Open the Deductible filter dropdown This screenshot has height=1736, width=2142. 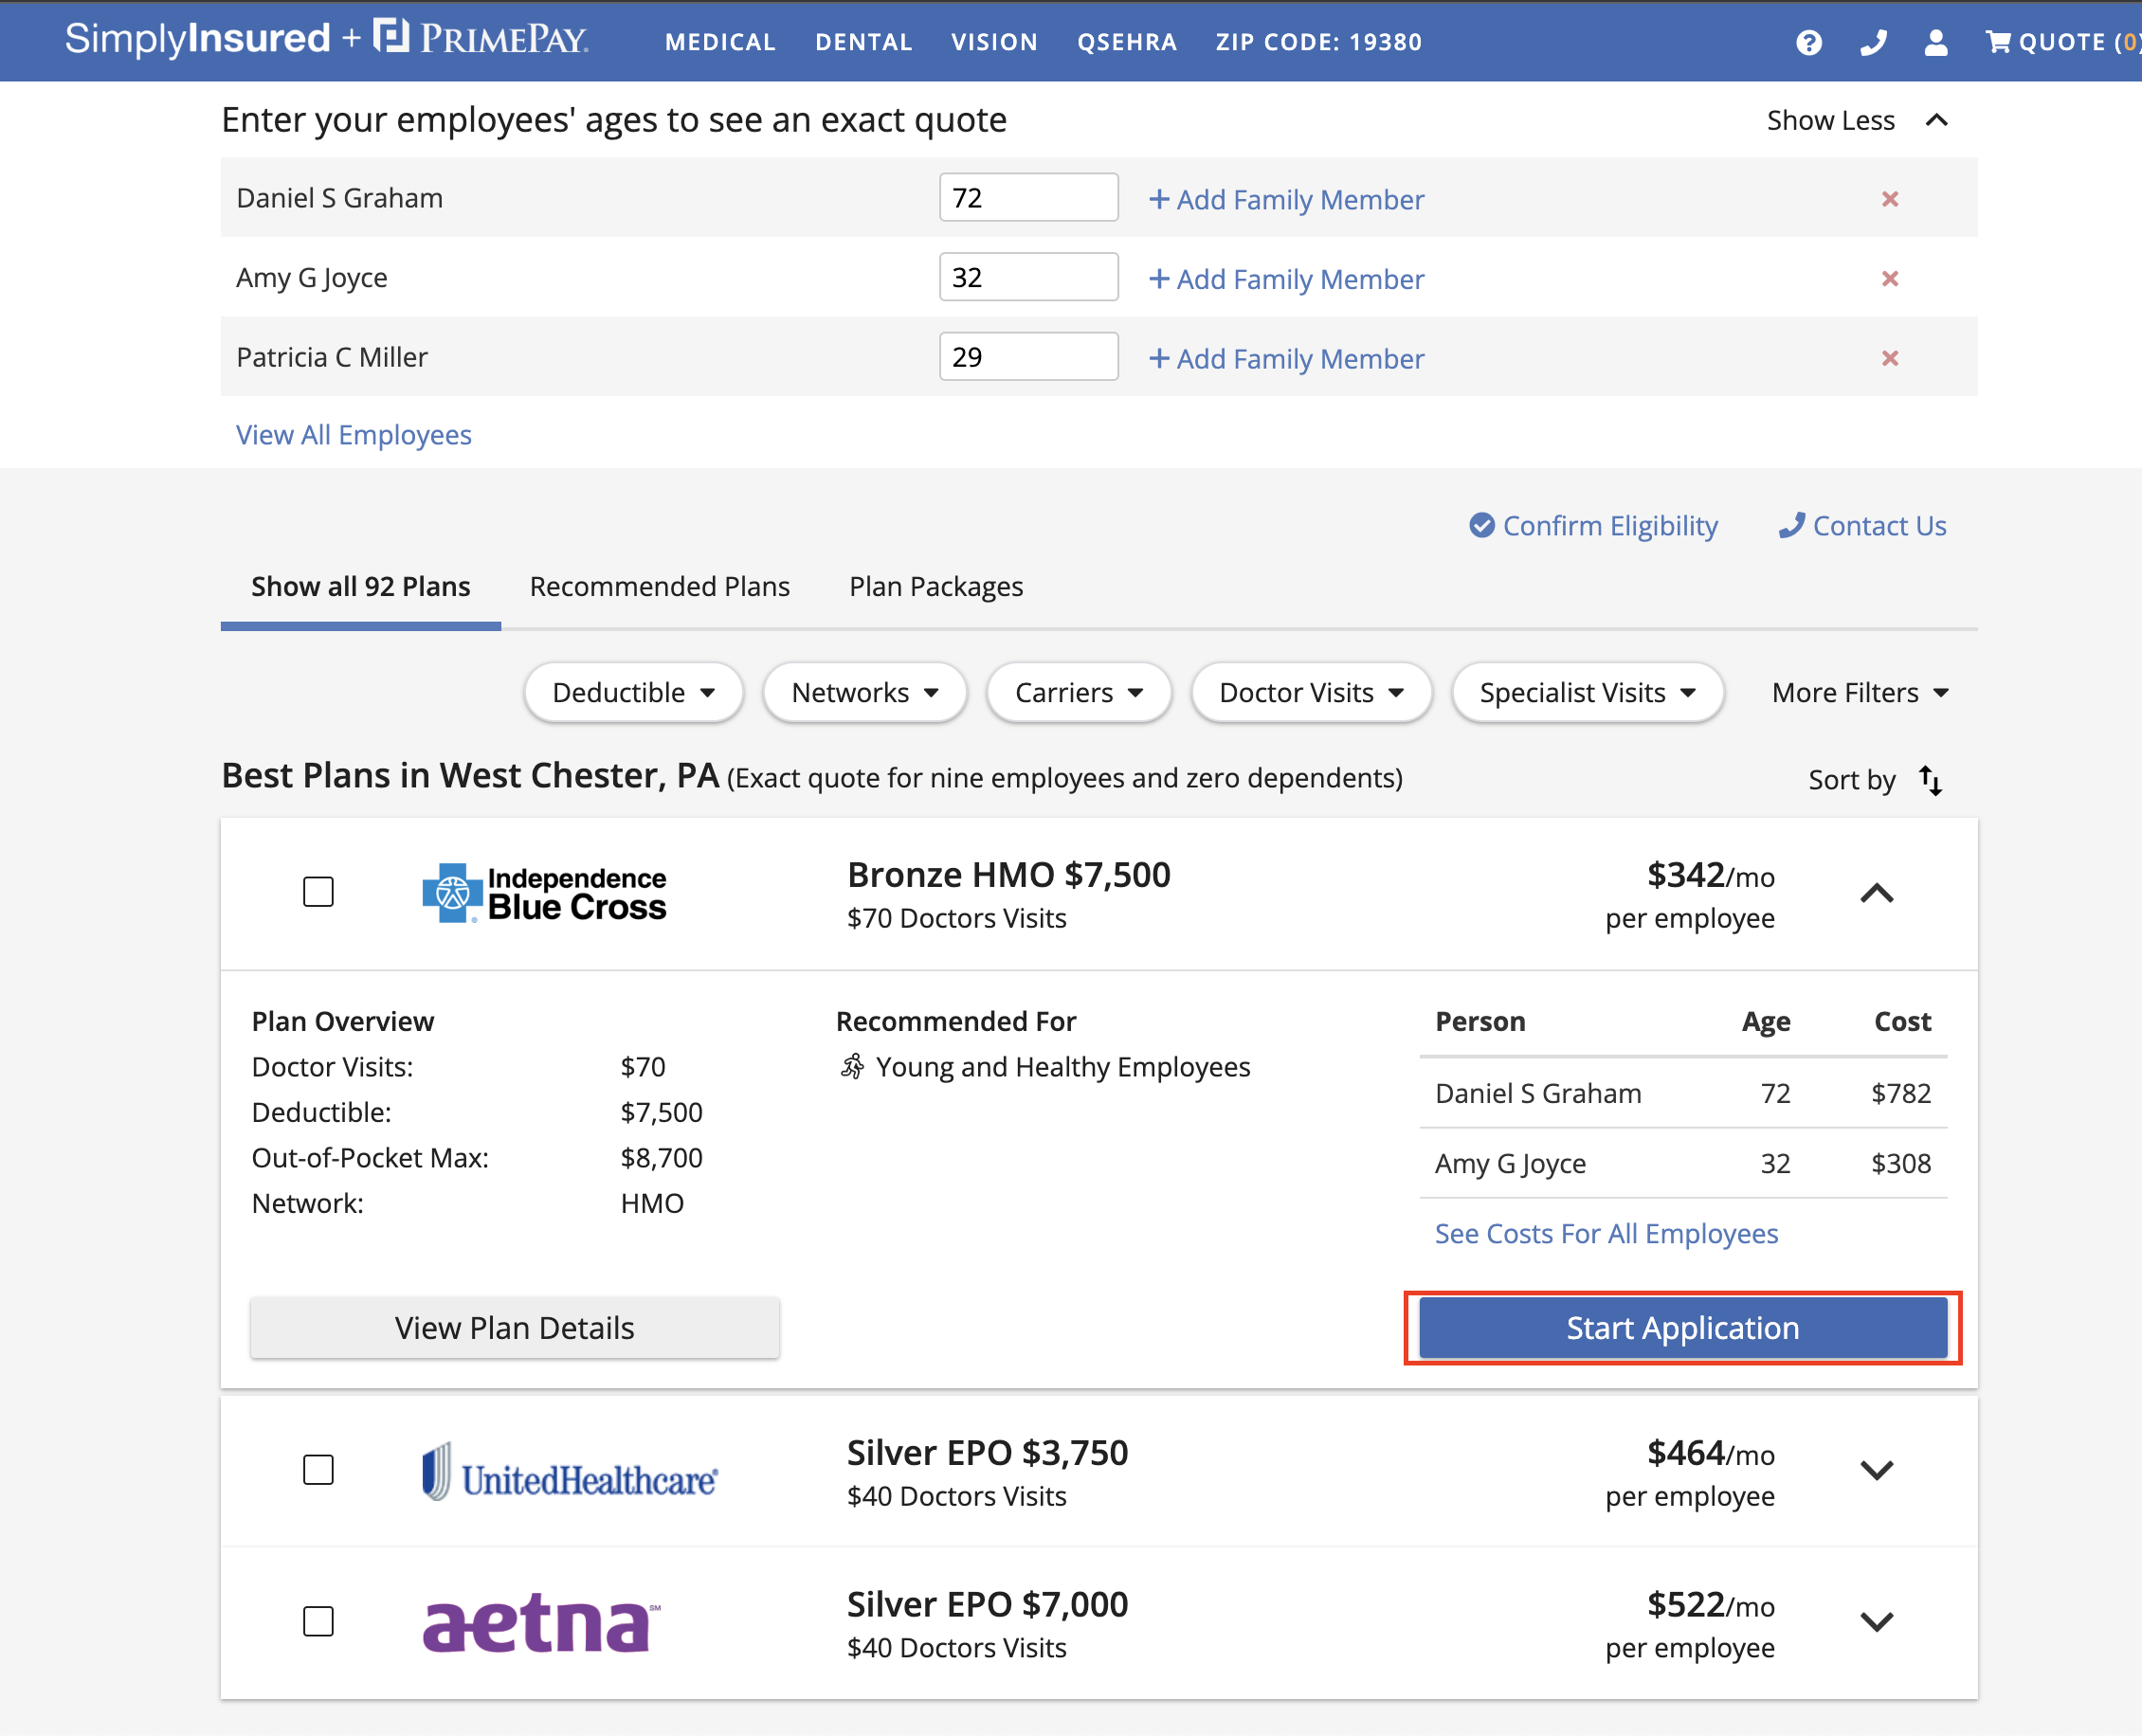(633, 692)
